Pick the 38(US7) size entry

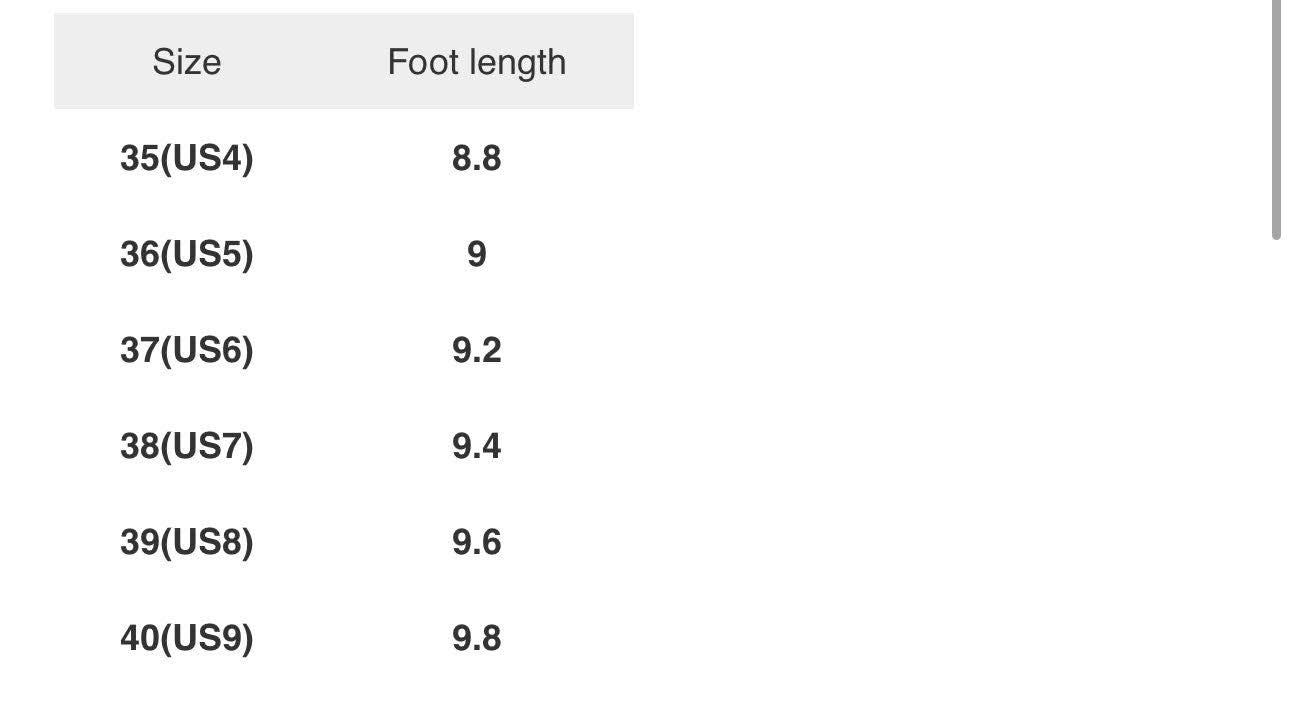186,446
